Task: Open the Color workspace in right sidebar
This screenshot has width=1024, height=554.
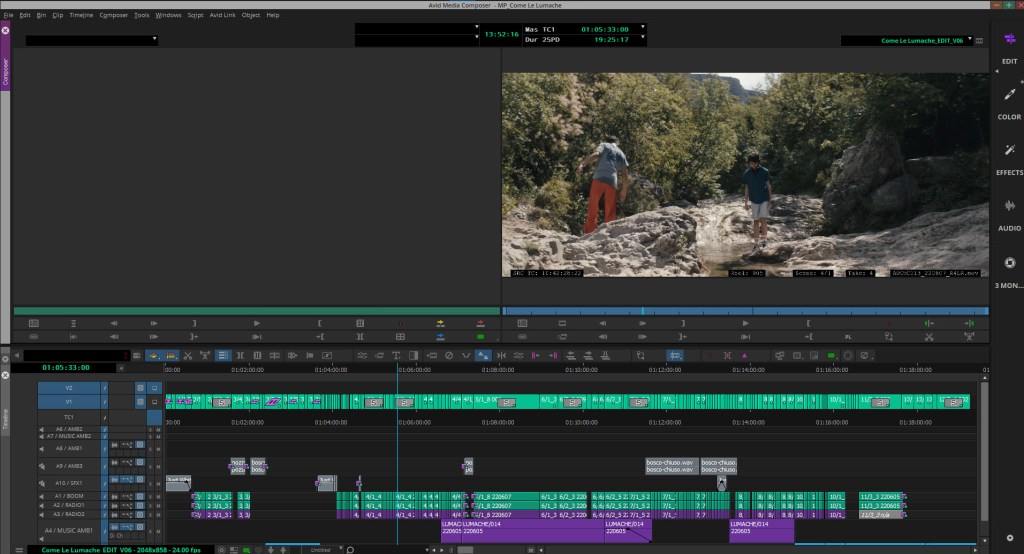Action: click(1009, 100)
